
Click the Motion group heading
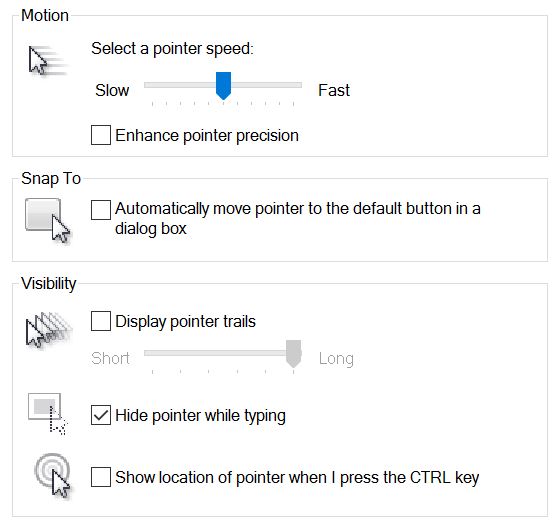(x=45, y=15)
